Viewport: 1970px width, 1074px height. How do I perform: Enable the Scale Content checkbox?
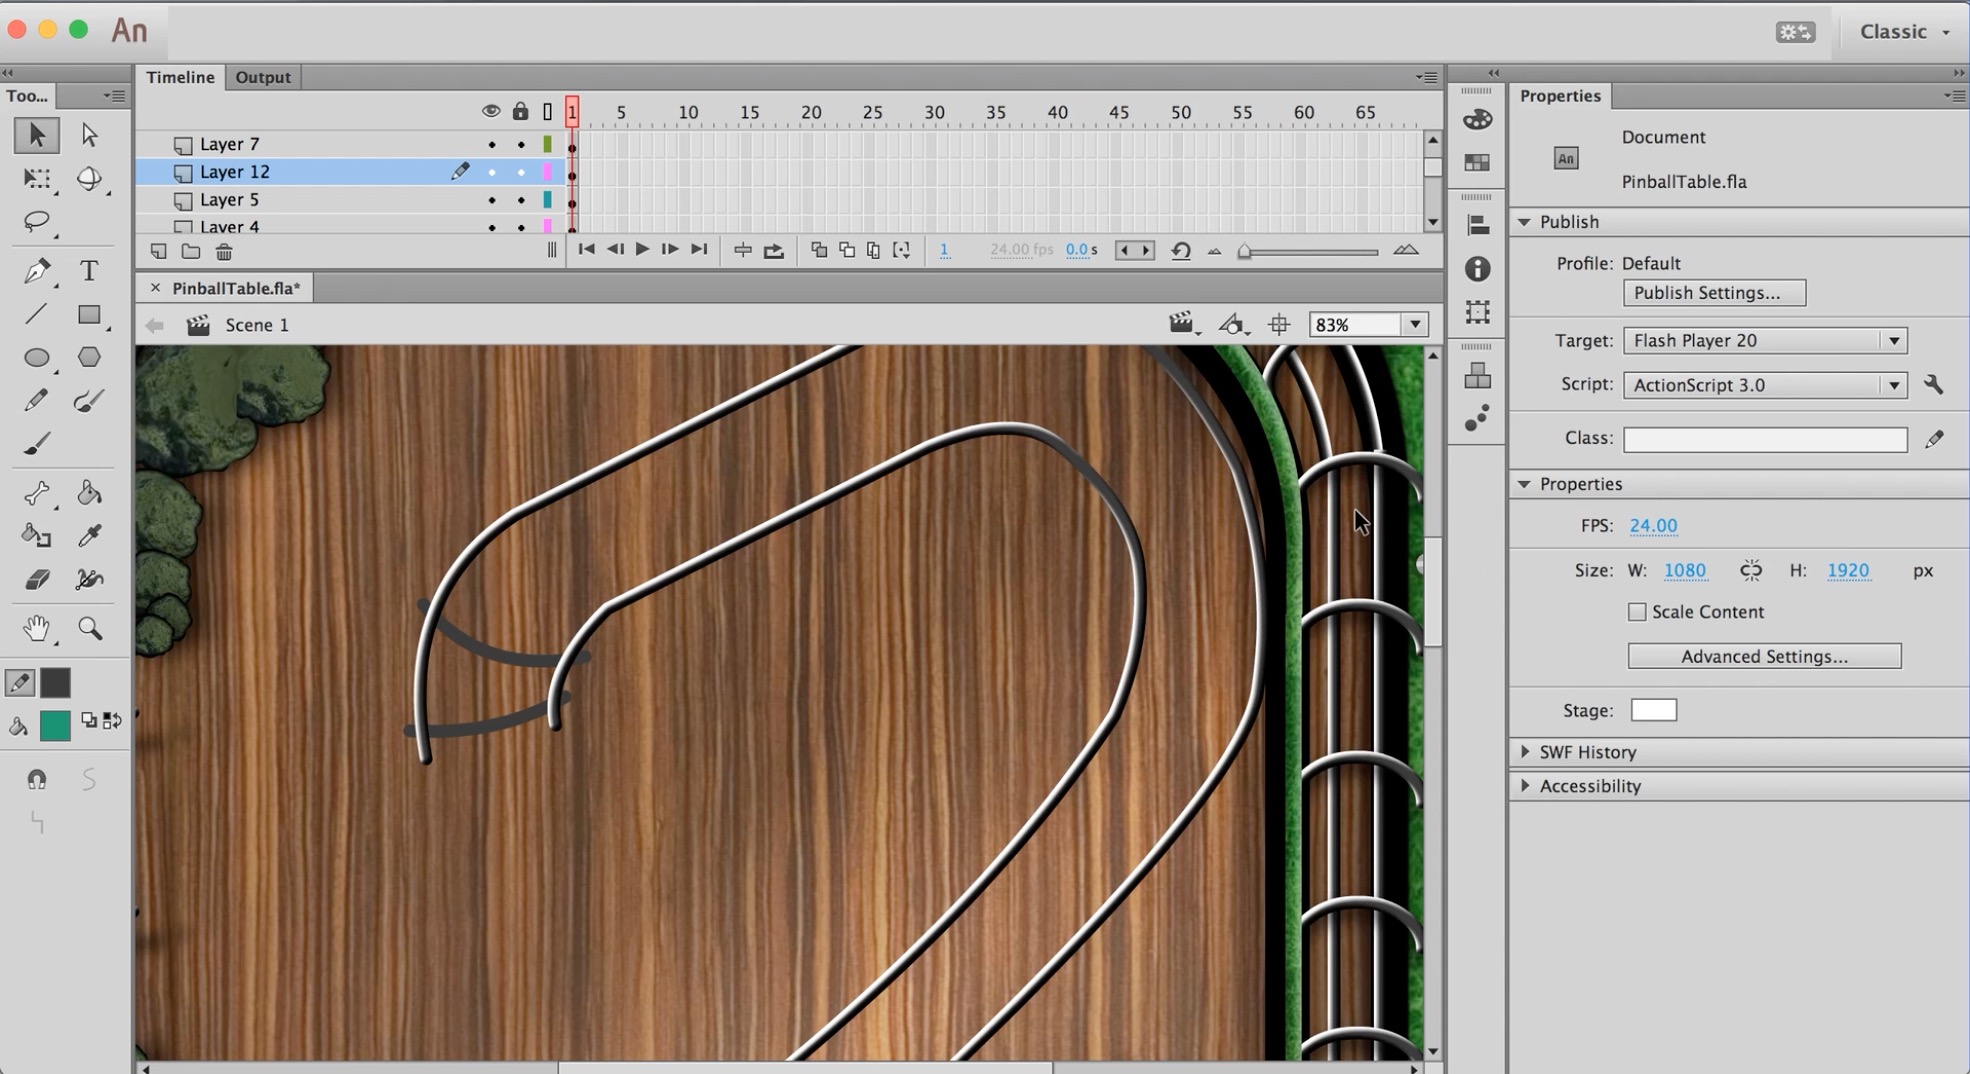1636,612
